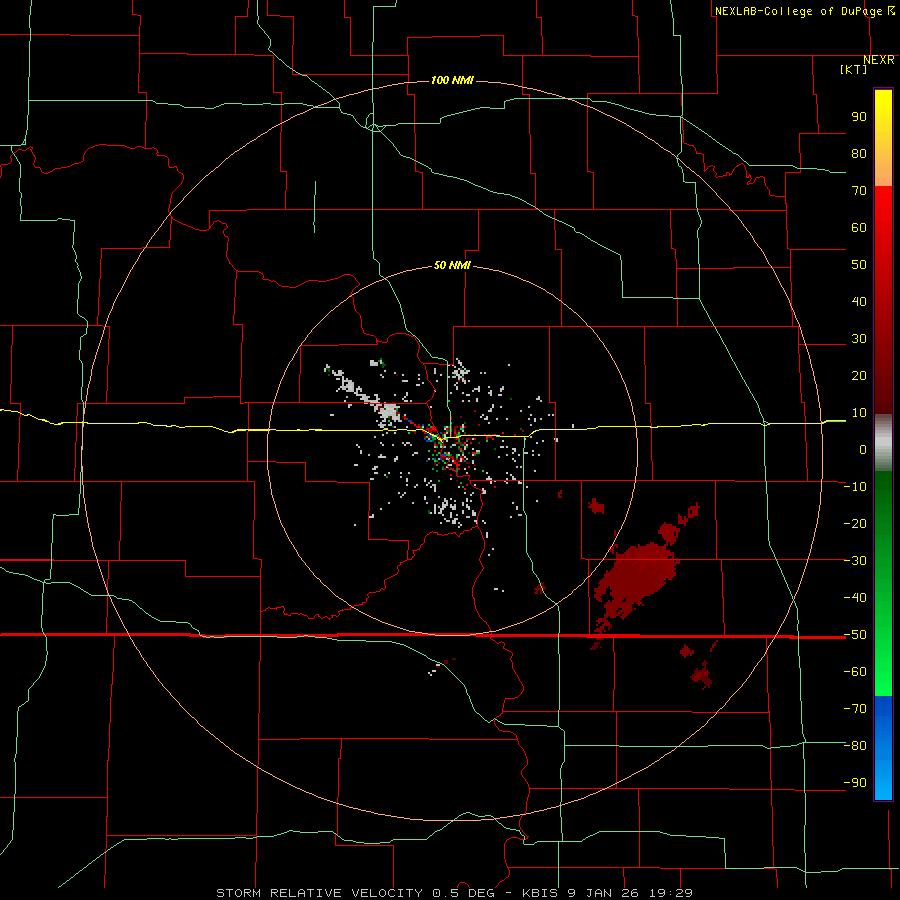
Task: Click the -50 value on the velocity scale
Action: pos(855,635)
